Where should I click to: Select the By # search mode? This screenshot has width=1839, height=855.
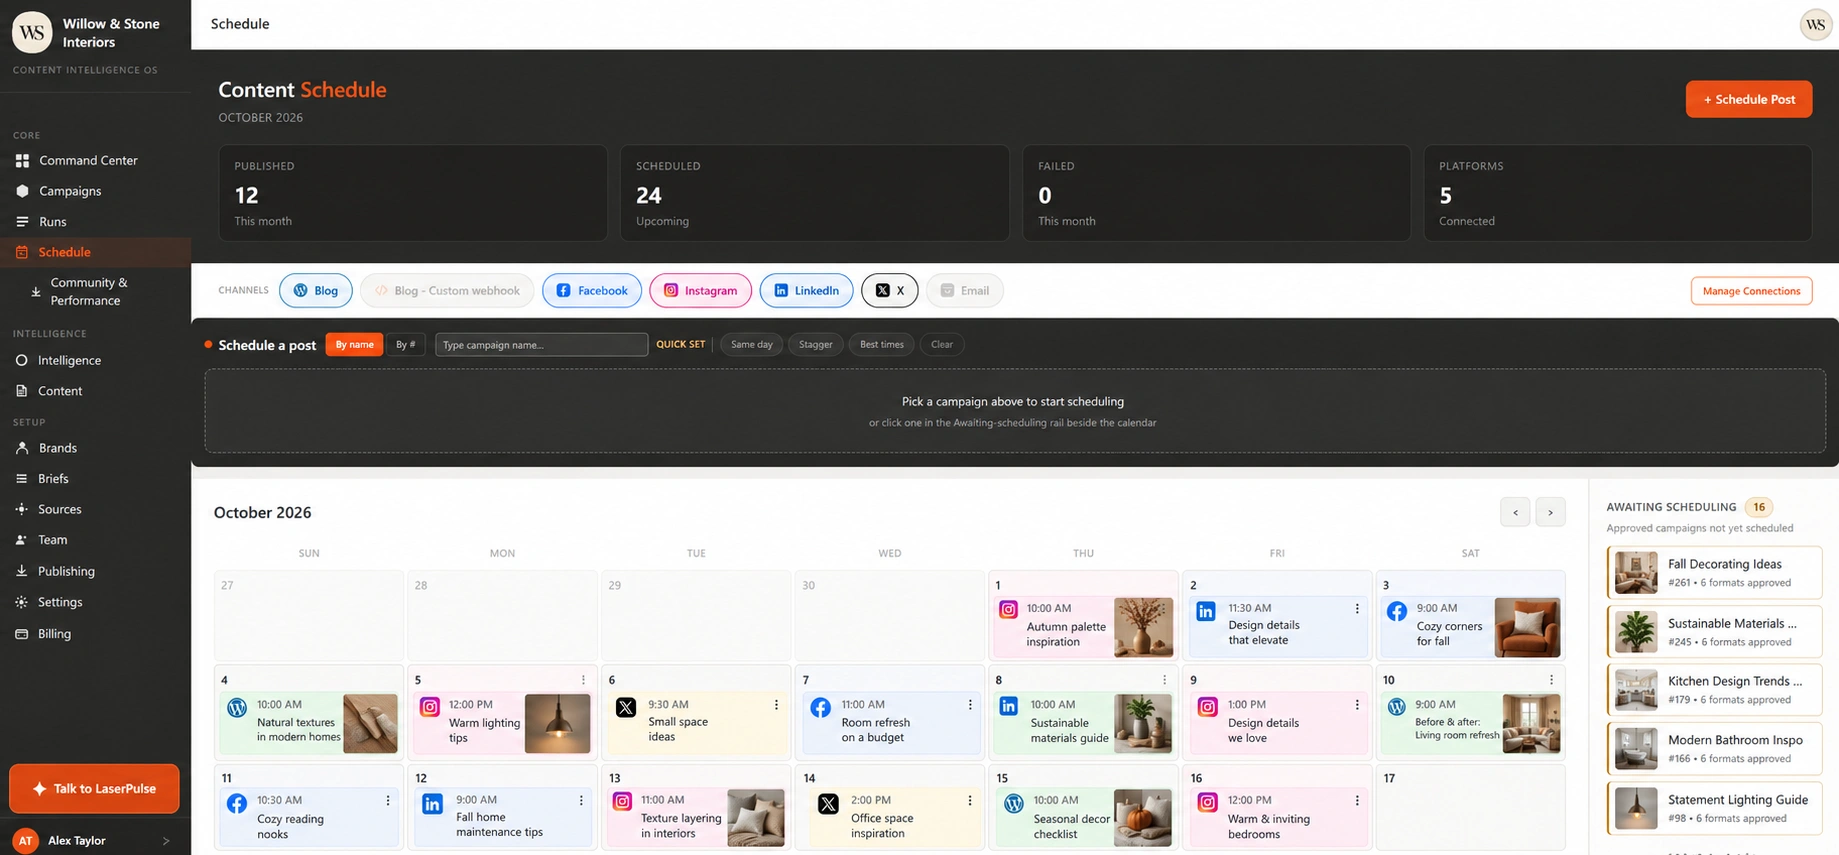coord(406,345)
